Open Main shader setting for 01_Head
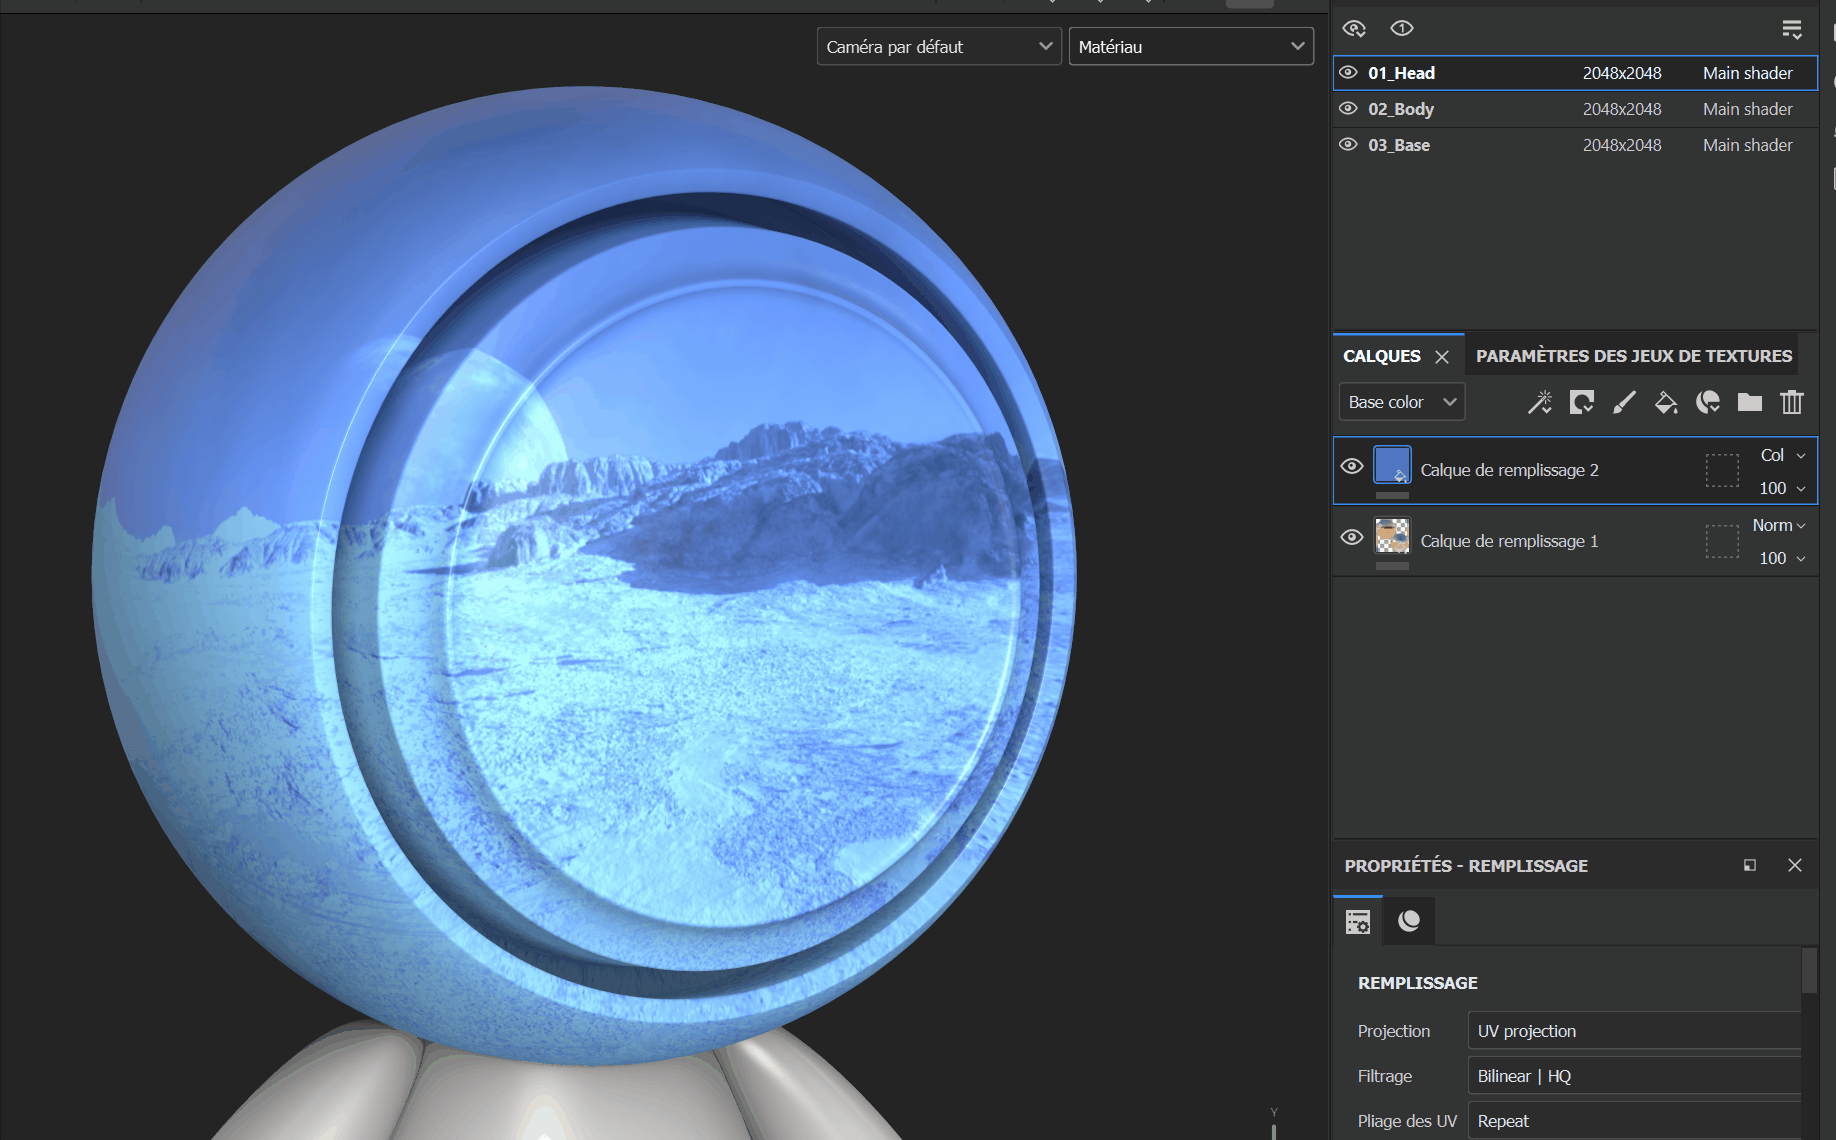Image resolution: width=1836 pixels, height=1140 pixels. 1747,73
